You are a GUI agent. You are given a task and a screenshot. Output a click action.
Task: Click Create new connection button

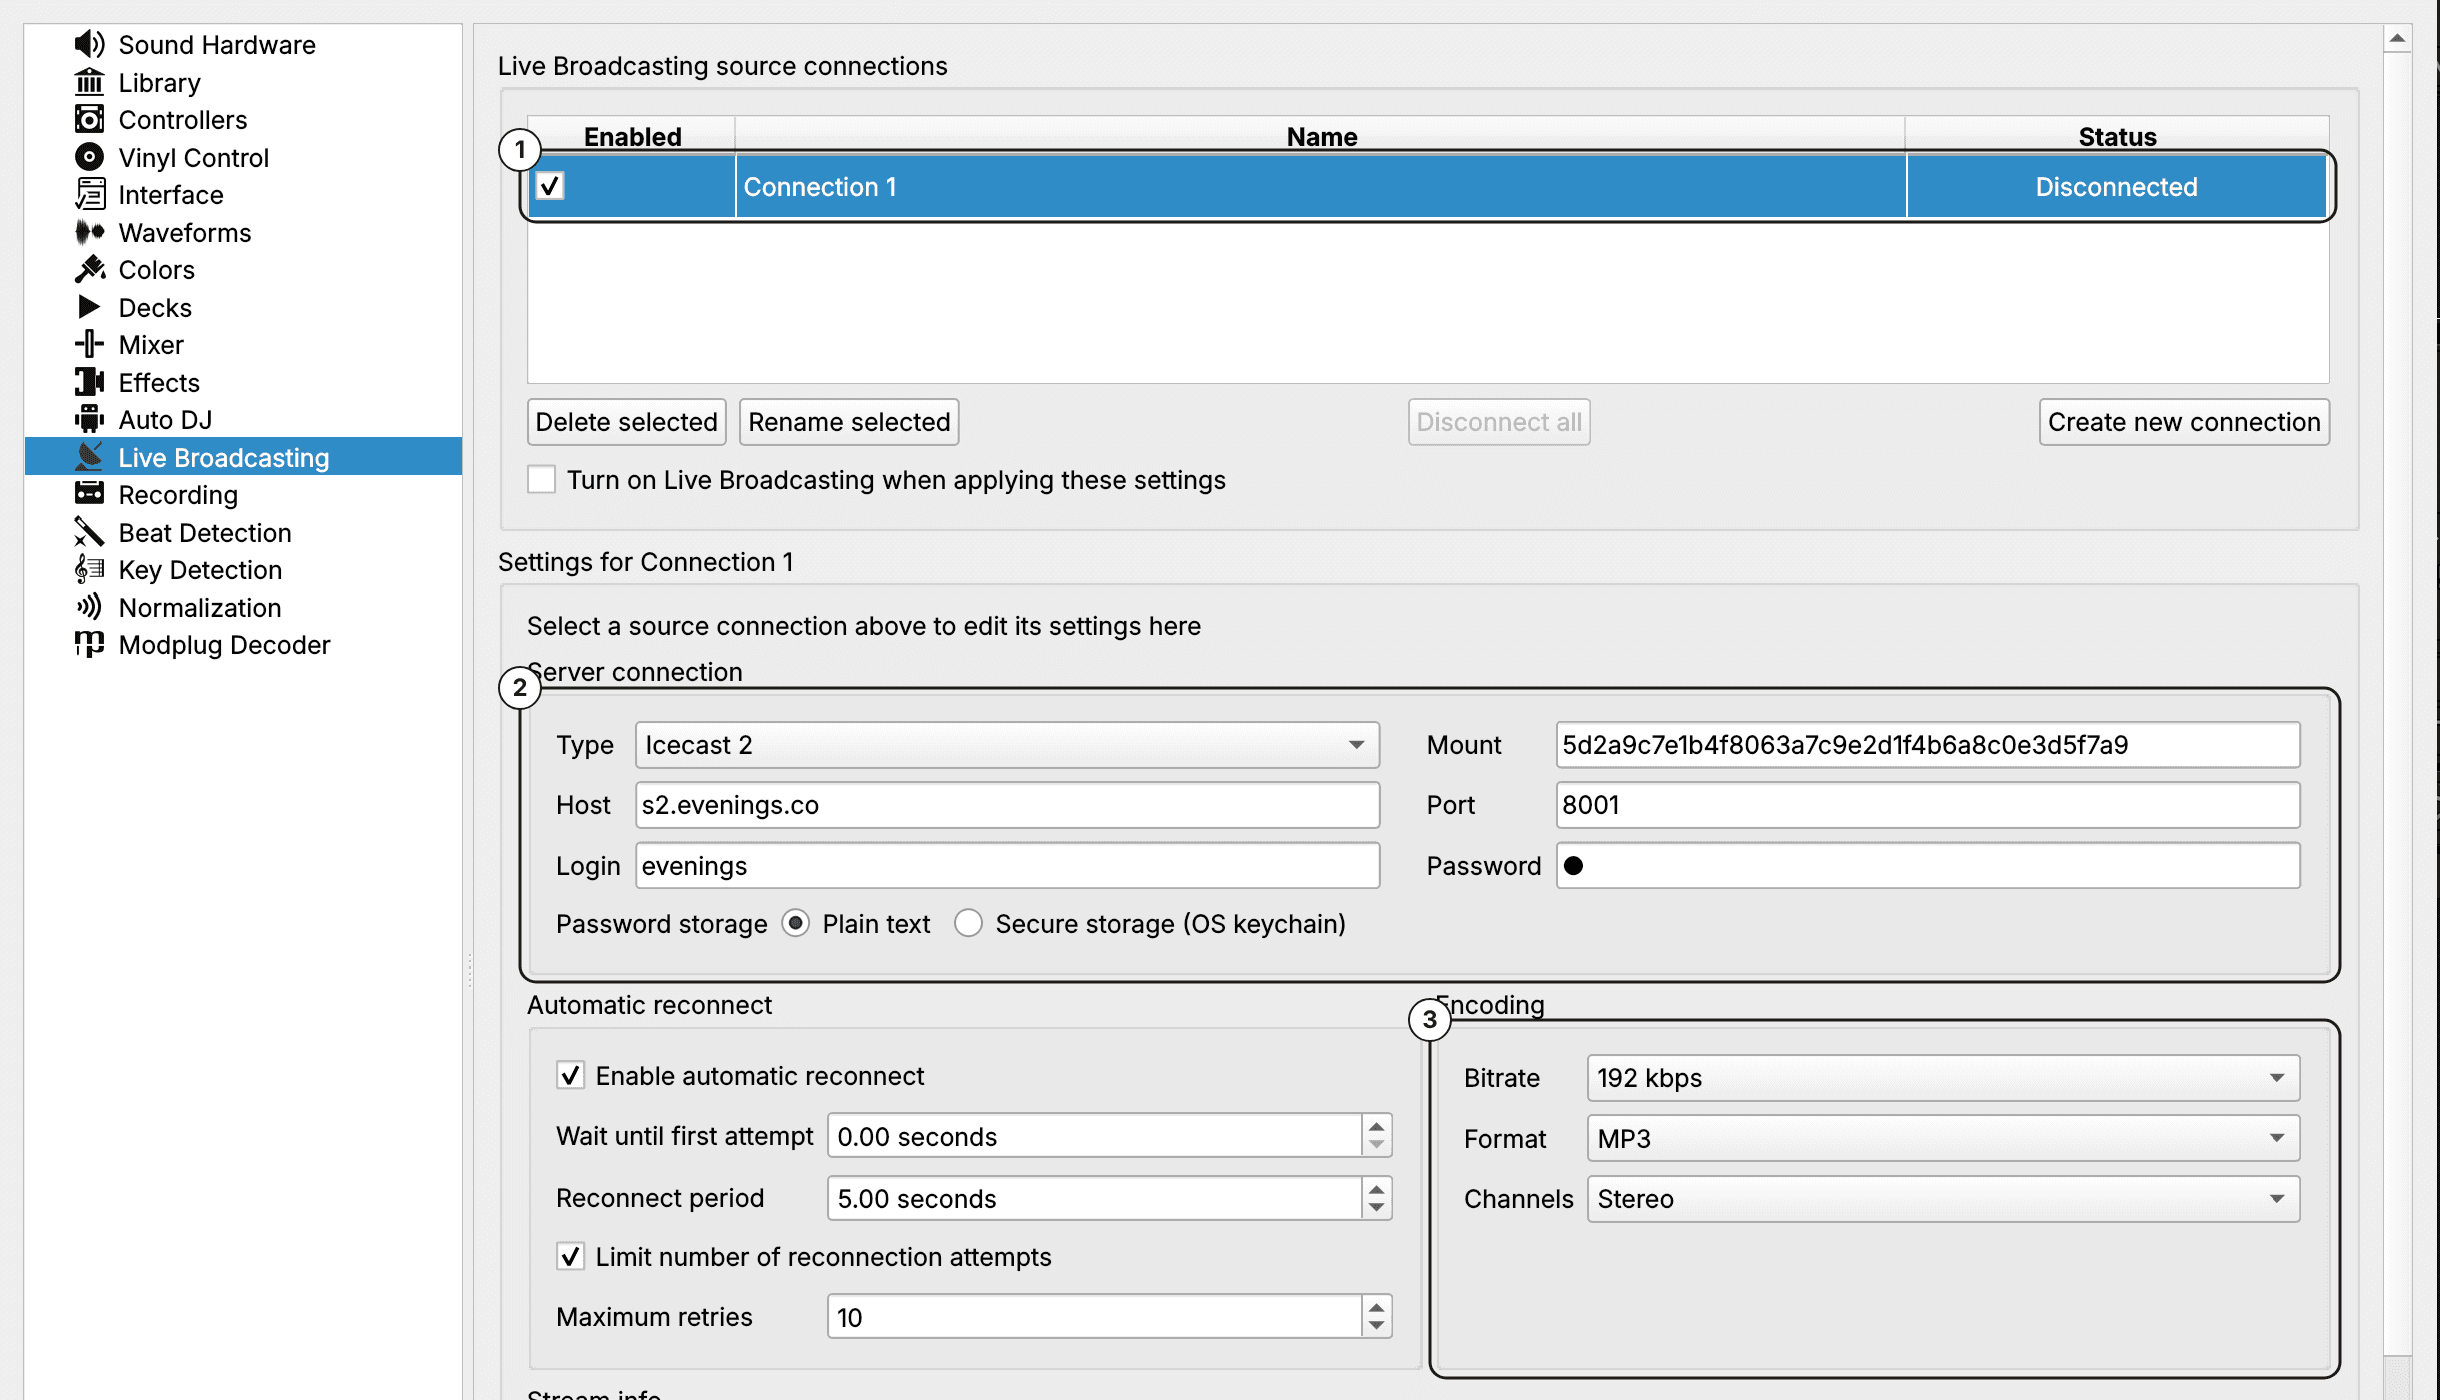click(2184, 422)
